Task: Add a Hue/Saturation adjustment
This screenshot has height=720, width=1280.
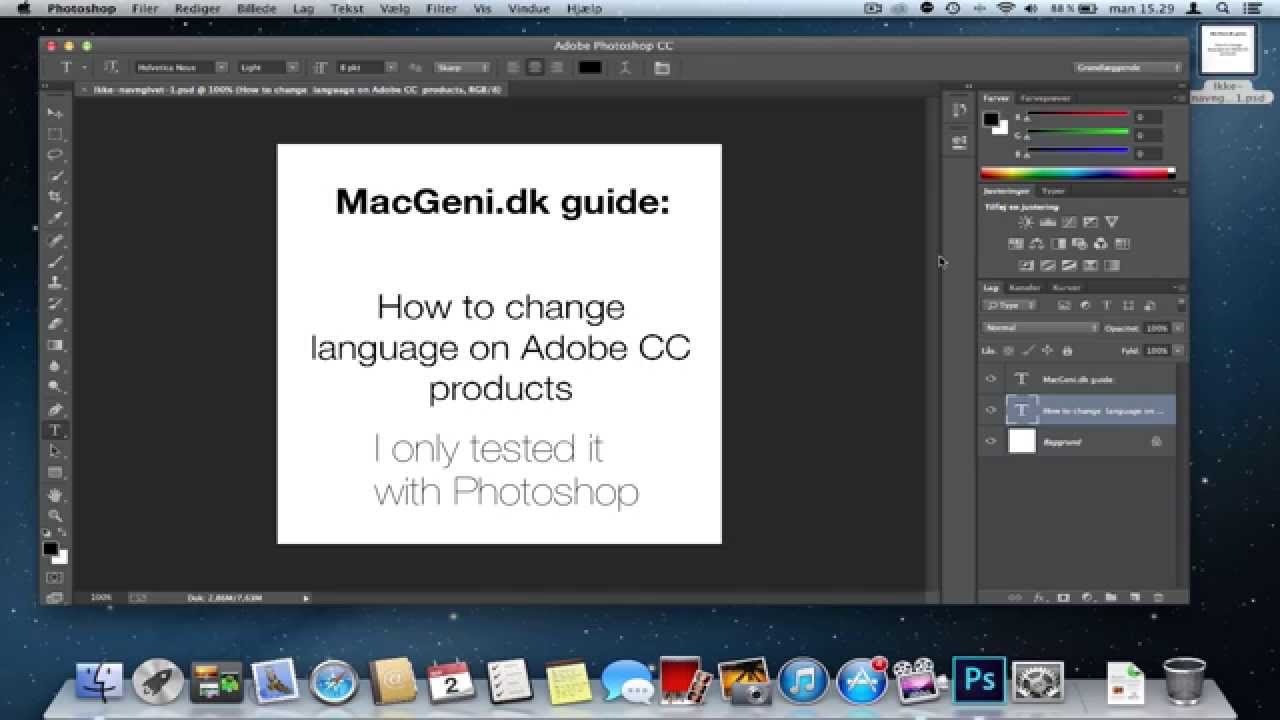Action: pos(1015,244)
